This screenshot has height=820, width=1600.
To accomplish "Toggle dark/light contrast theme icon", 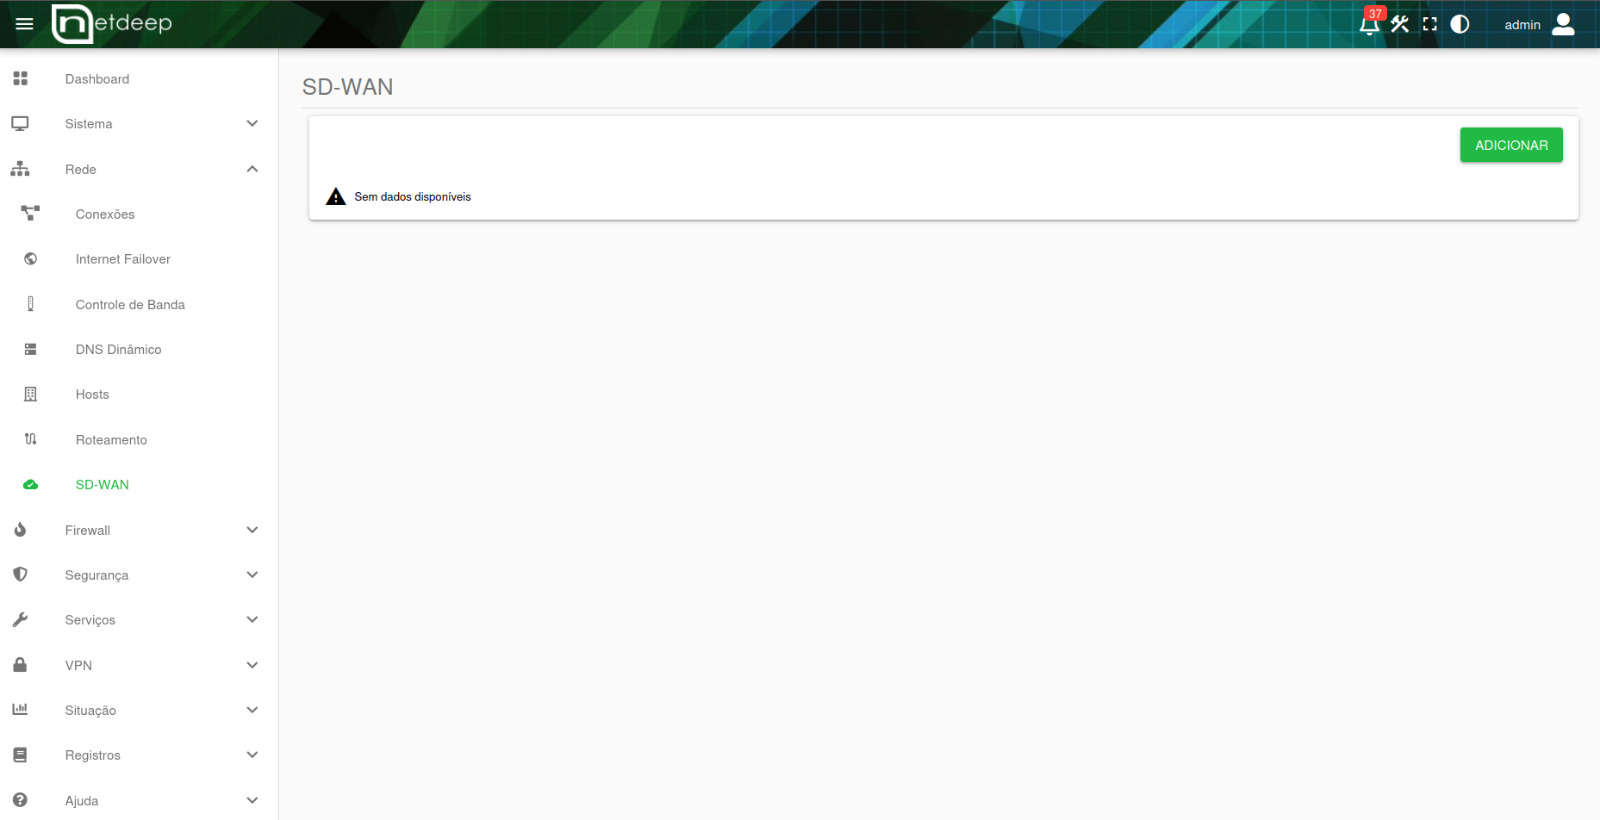I will click(x=1460, y=24).
